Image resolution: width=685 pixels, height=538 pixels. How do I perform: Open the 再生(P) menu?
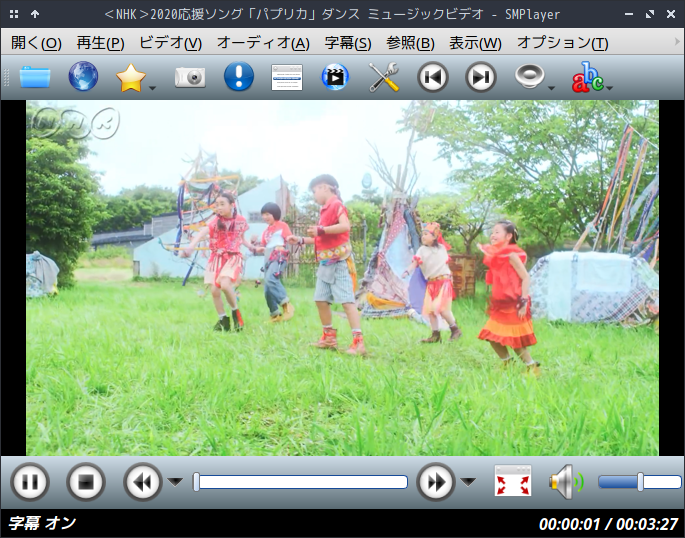[100, 43]
